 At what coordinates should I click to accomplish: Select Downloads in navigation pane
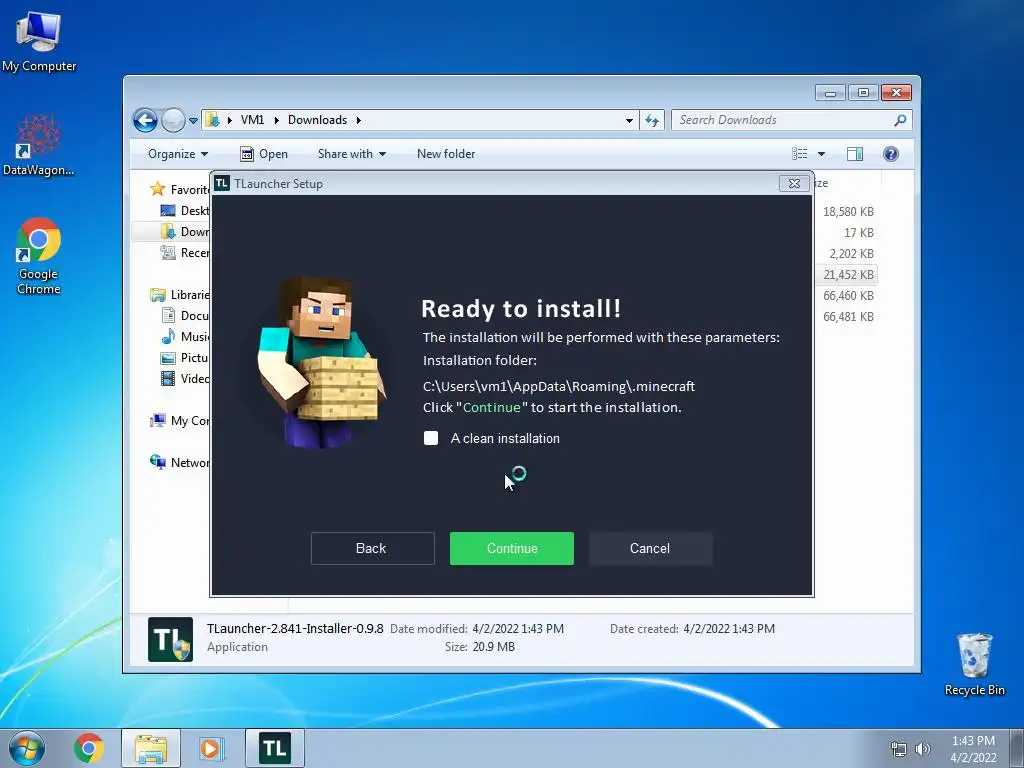pyautogui.click(x=185, y=231)
